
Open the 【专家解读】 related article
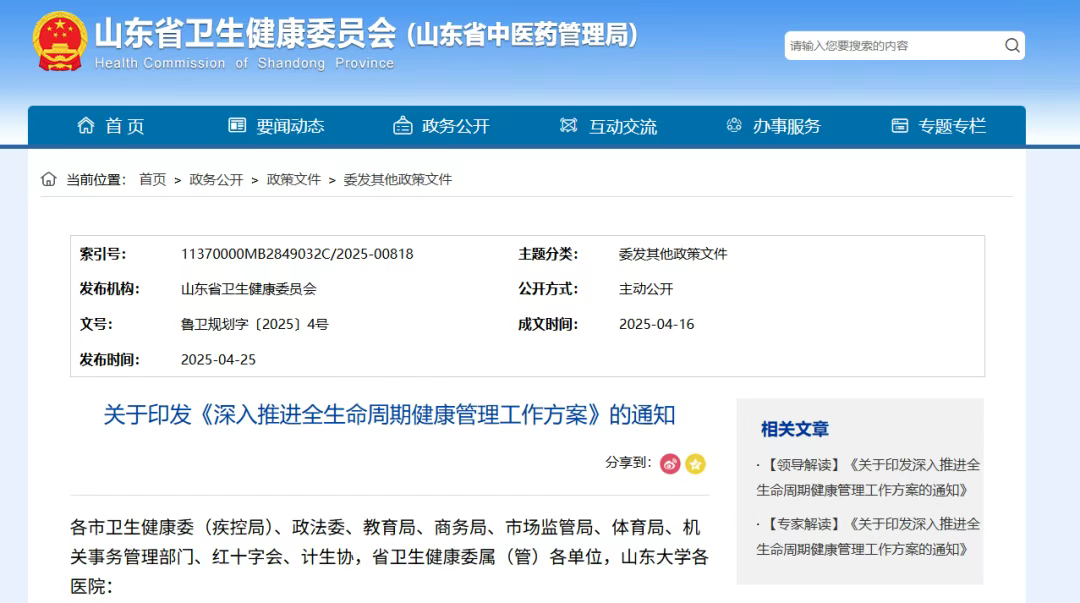point(868,536)
